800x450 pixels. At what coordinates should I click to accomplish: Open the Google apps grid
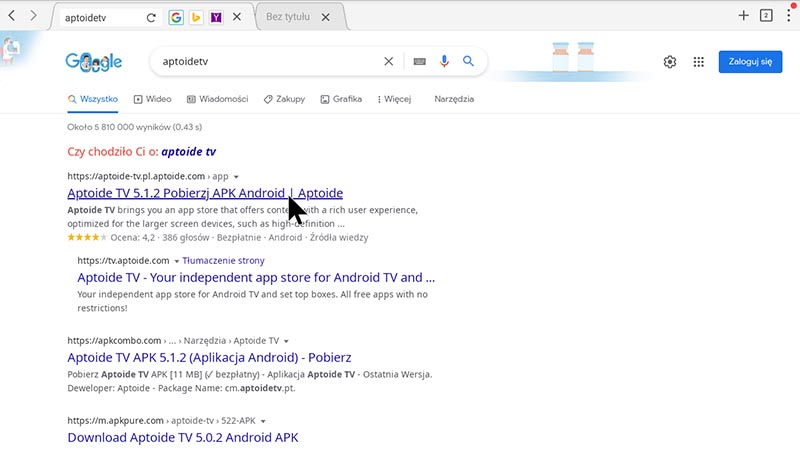(x=699, y=62)
